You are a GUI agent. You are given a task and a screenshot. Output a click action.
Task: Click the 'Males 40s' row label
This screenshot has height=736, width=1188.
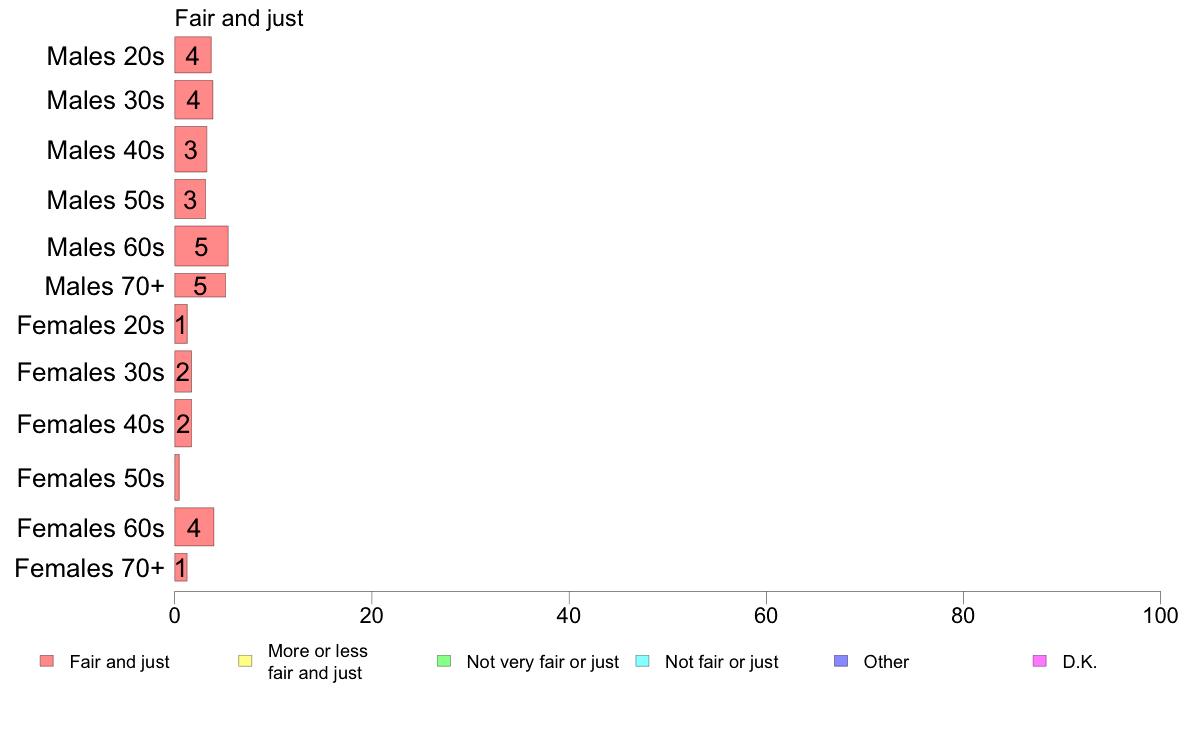tap(105, 150)
